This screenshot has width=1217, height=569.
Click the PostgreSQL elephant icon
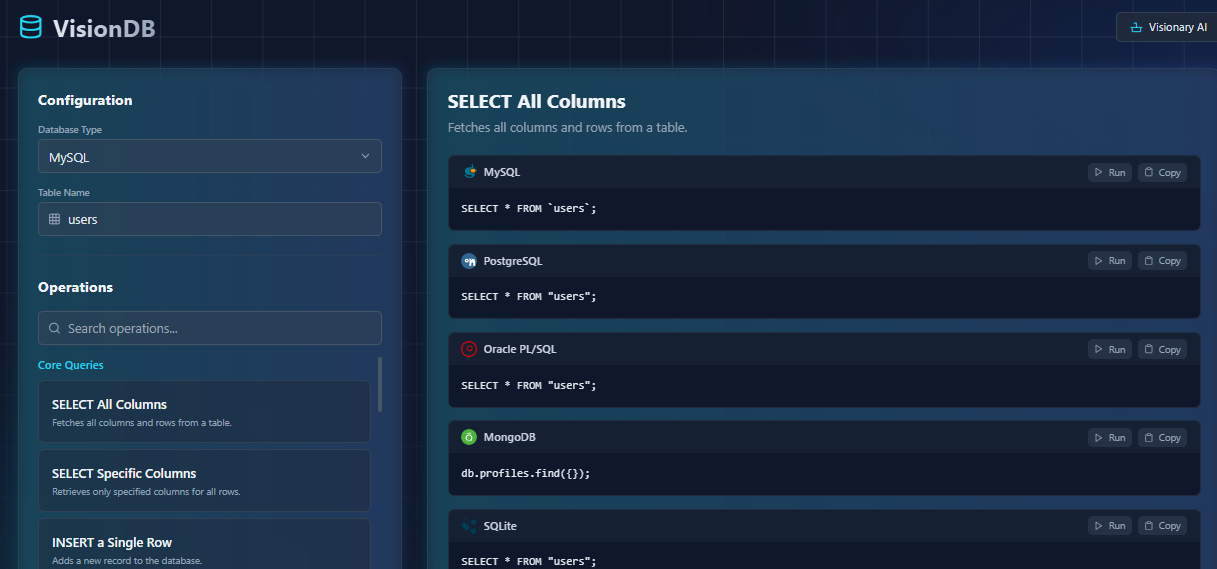tap(469, 260)
